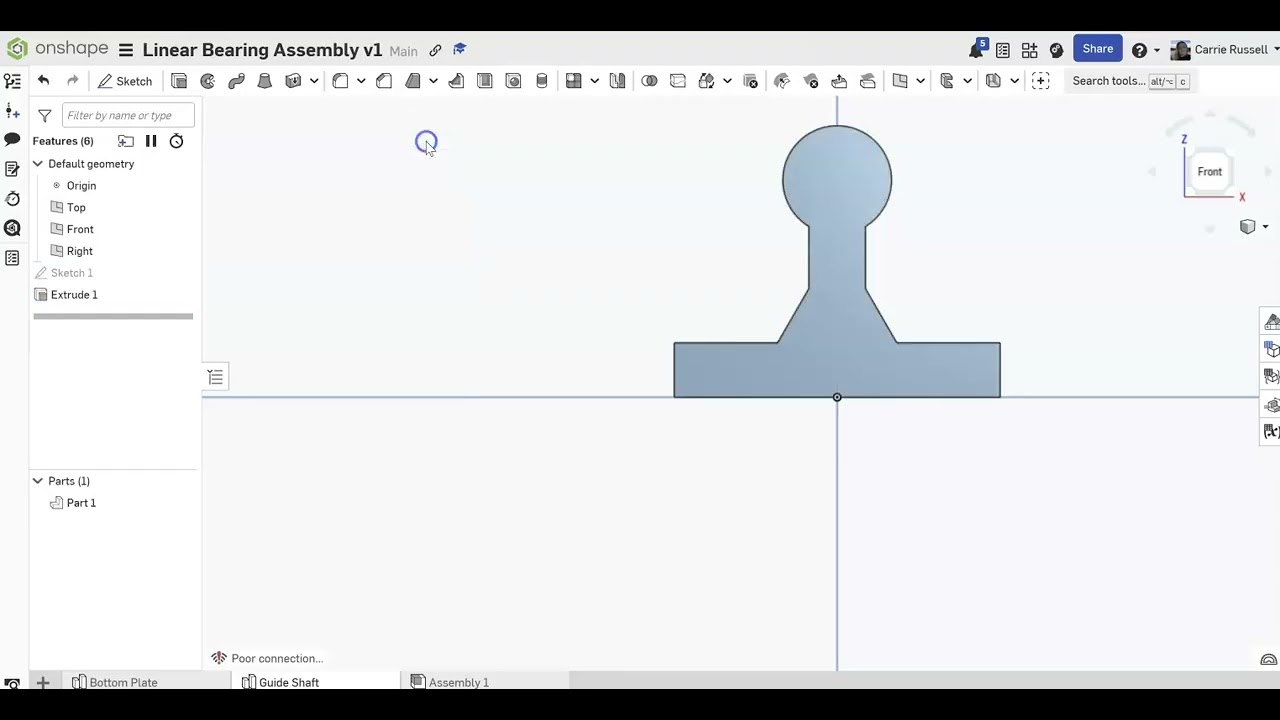Select the Revolve tool
This screenshot has height=720, width=1280.
pyautogui.click(x=208, y=81)
